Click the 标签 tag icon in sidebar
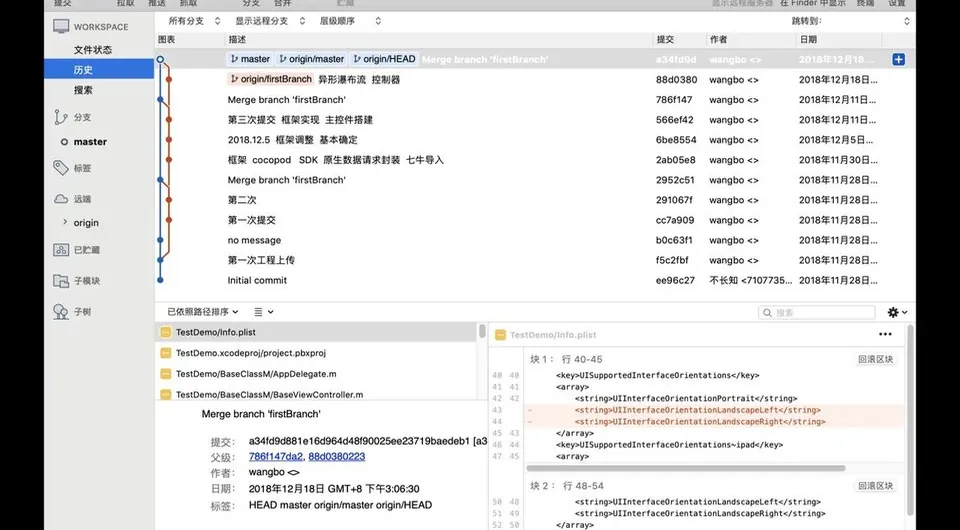This screenshot has height=530, width=960. [x=61, y=168]
